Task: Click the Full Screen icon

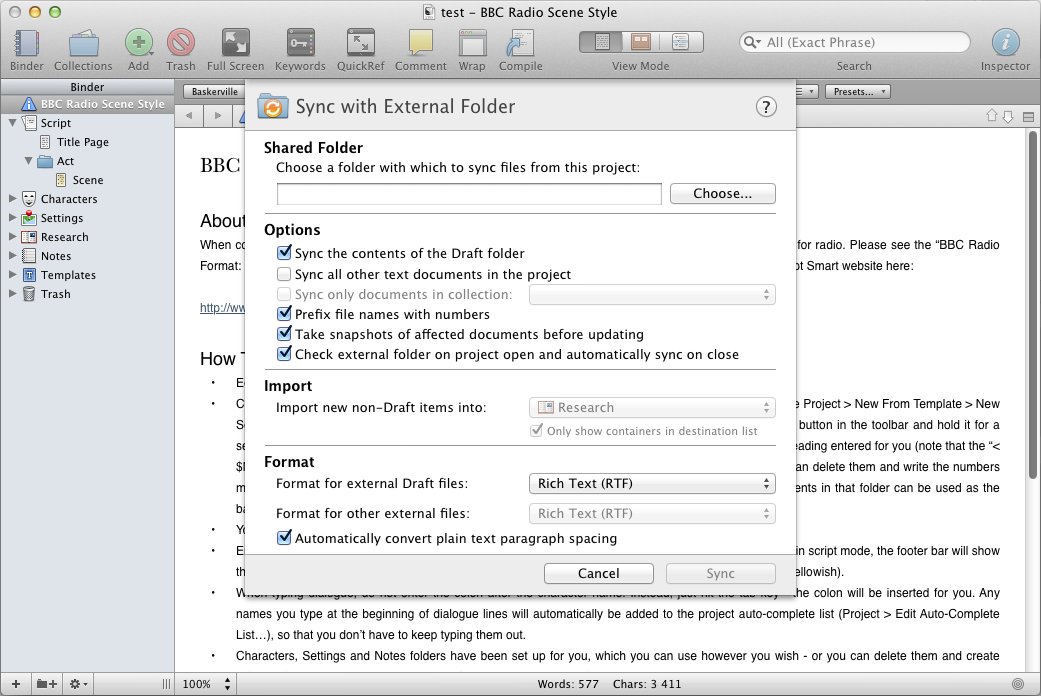Action: [235, 43]
